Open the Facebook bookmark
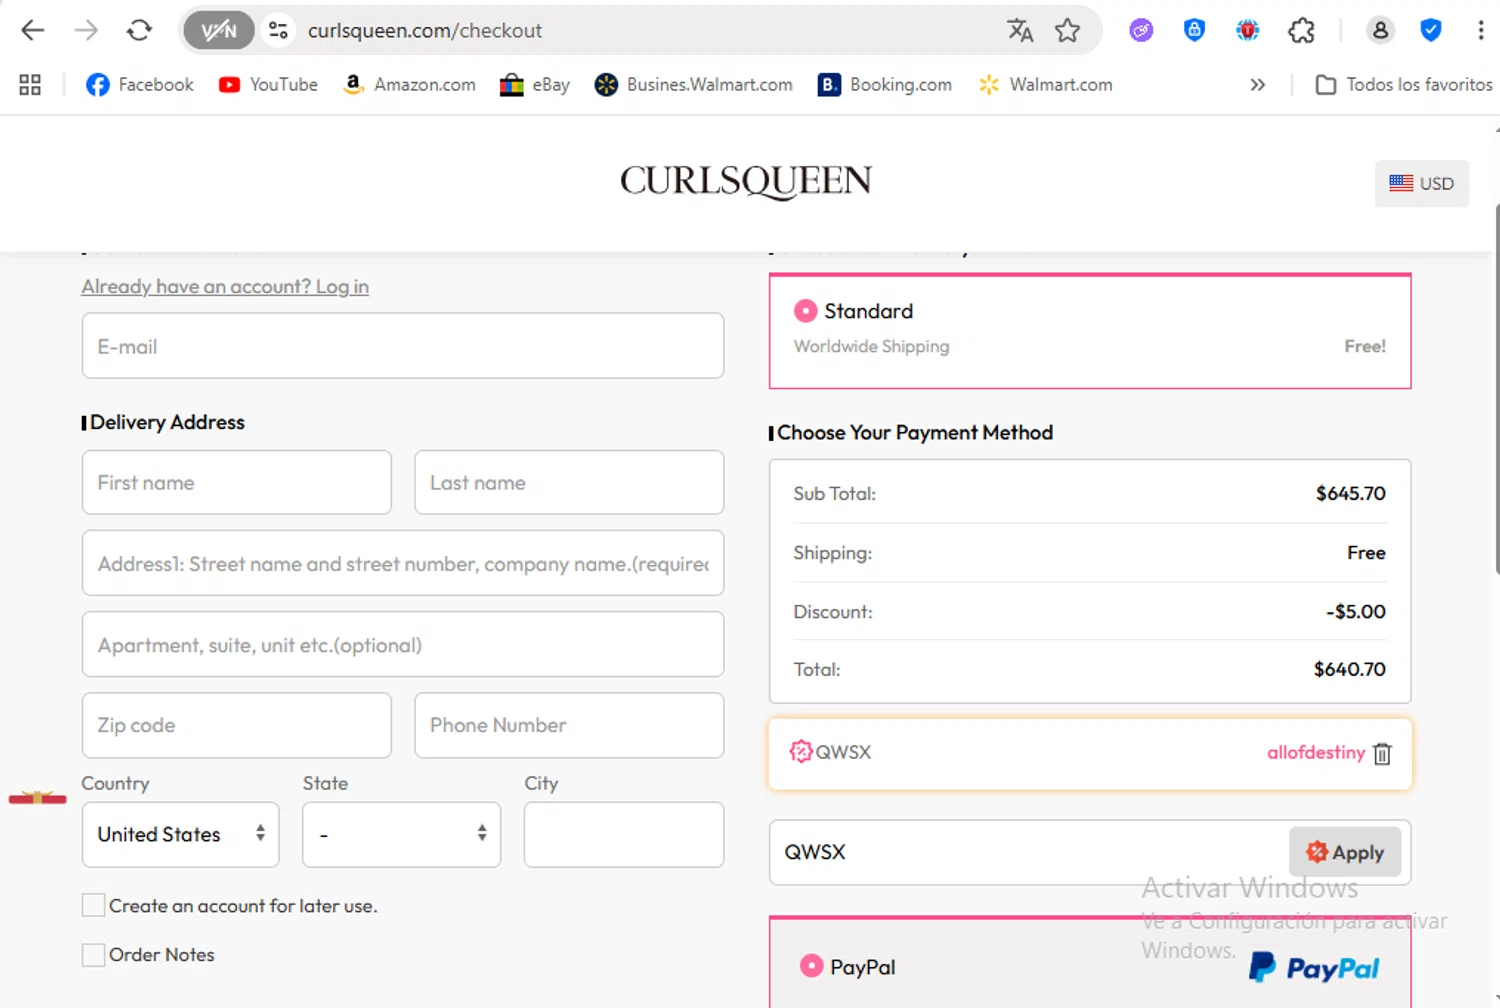Screen dimensions: 1500x1008 (140, 85)
